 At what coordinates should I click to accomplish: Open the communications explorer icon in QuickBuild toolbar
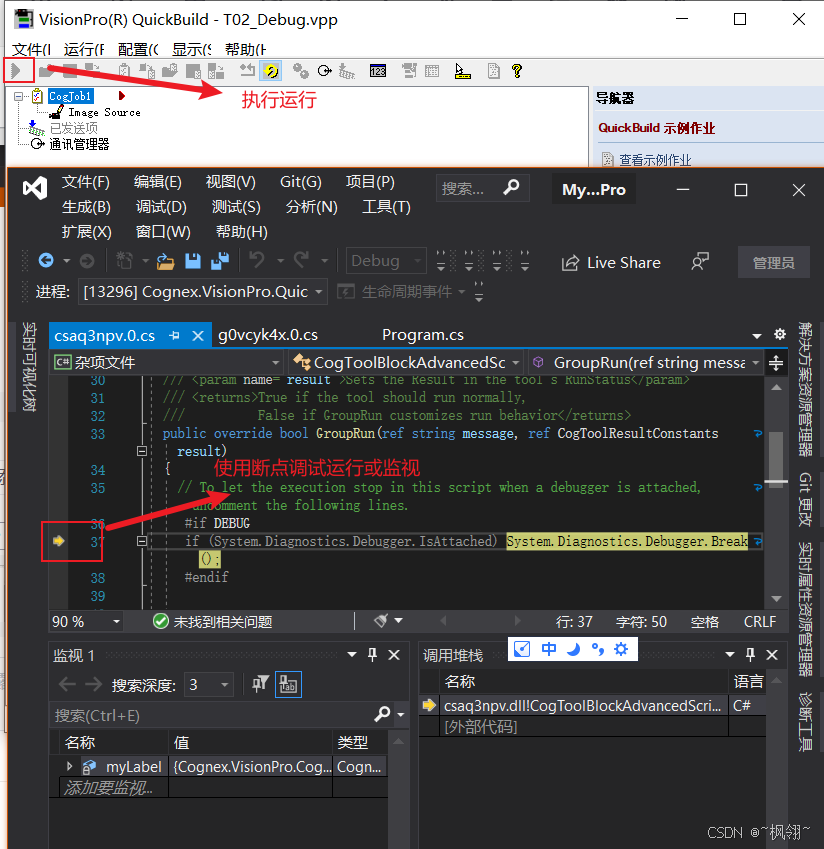[x=325, y=70]
